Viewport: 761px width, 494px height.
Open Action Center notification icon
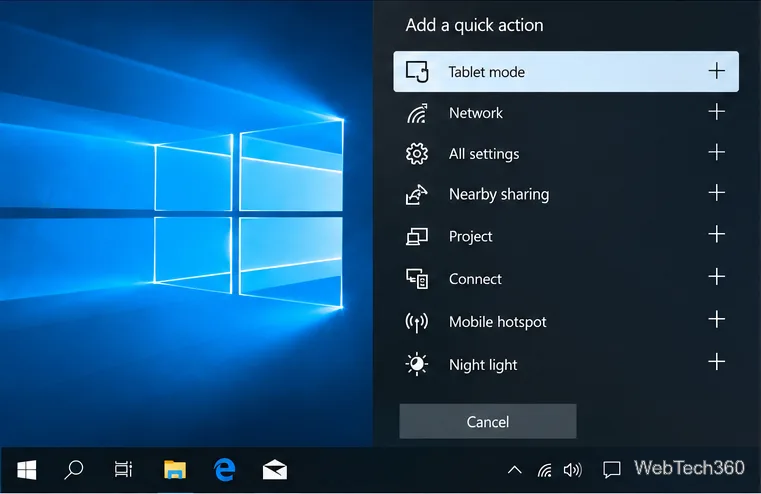click(x=612, y=470)
